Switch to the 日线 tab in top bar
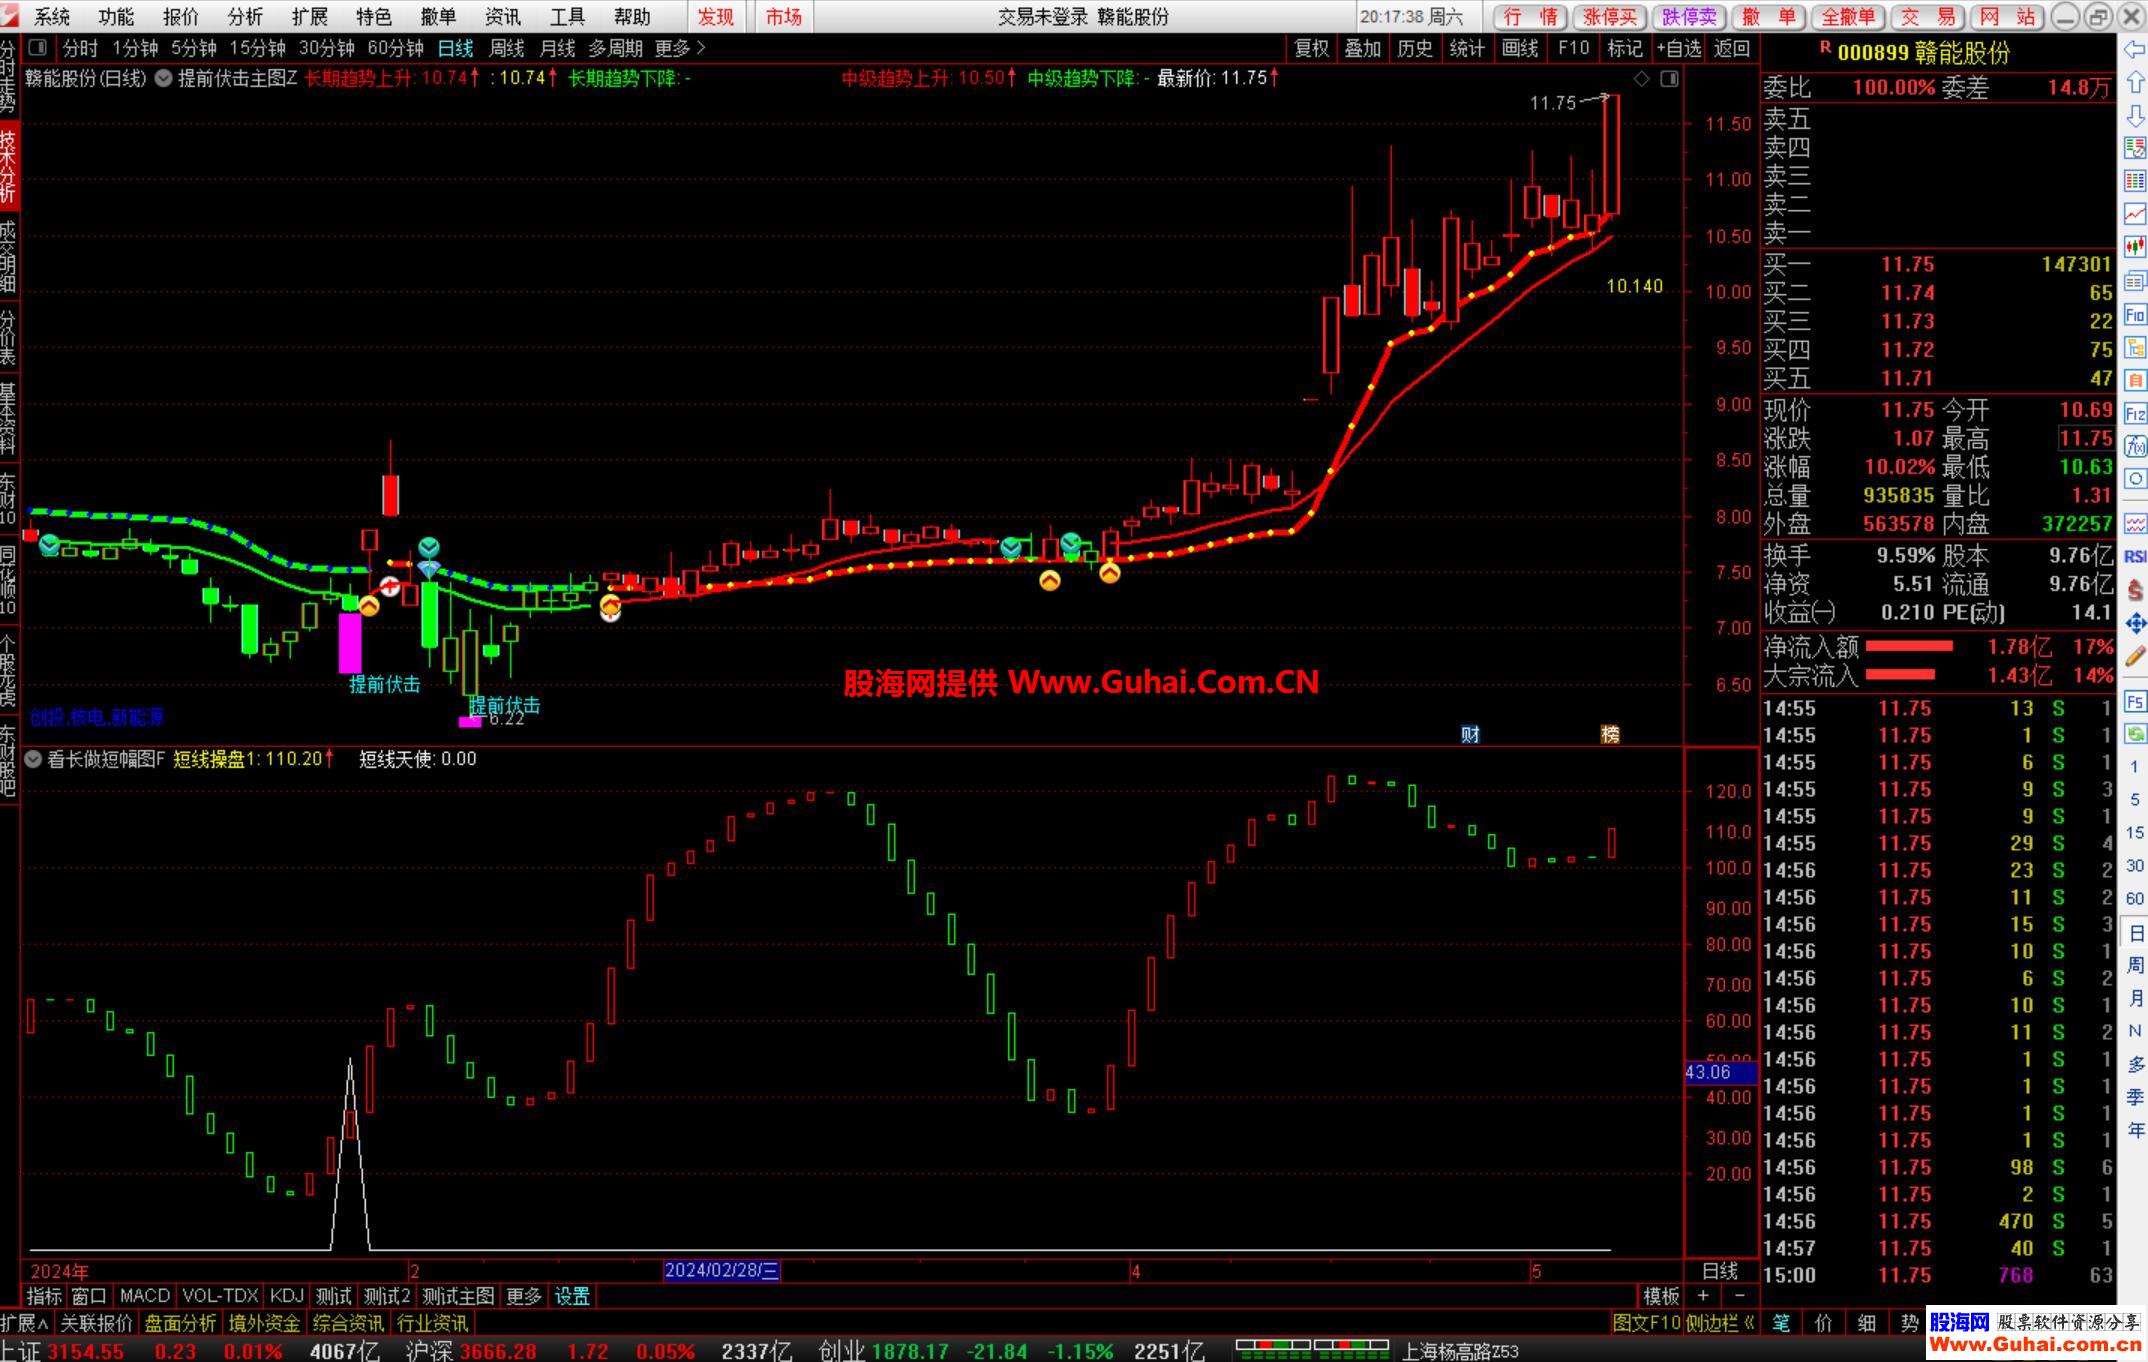2148x1362 pixels. (x=456, y=48)
